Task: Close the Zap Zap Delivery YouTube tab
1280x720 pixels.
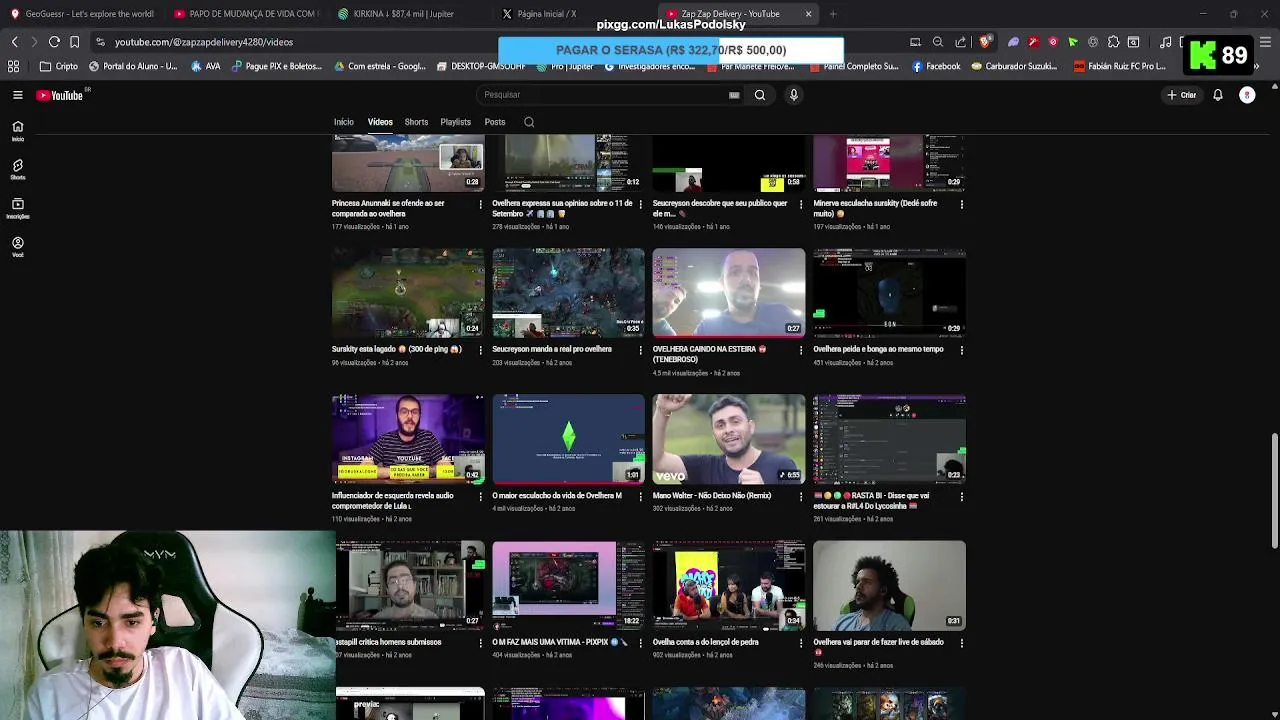Action: (x=808, y=14)
